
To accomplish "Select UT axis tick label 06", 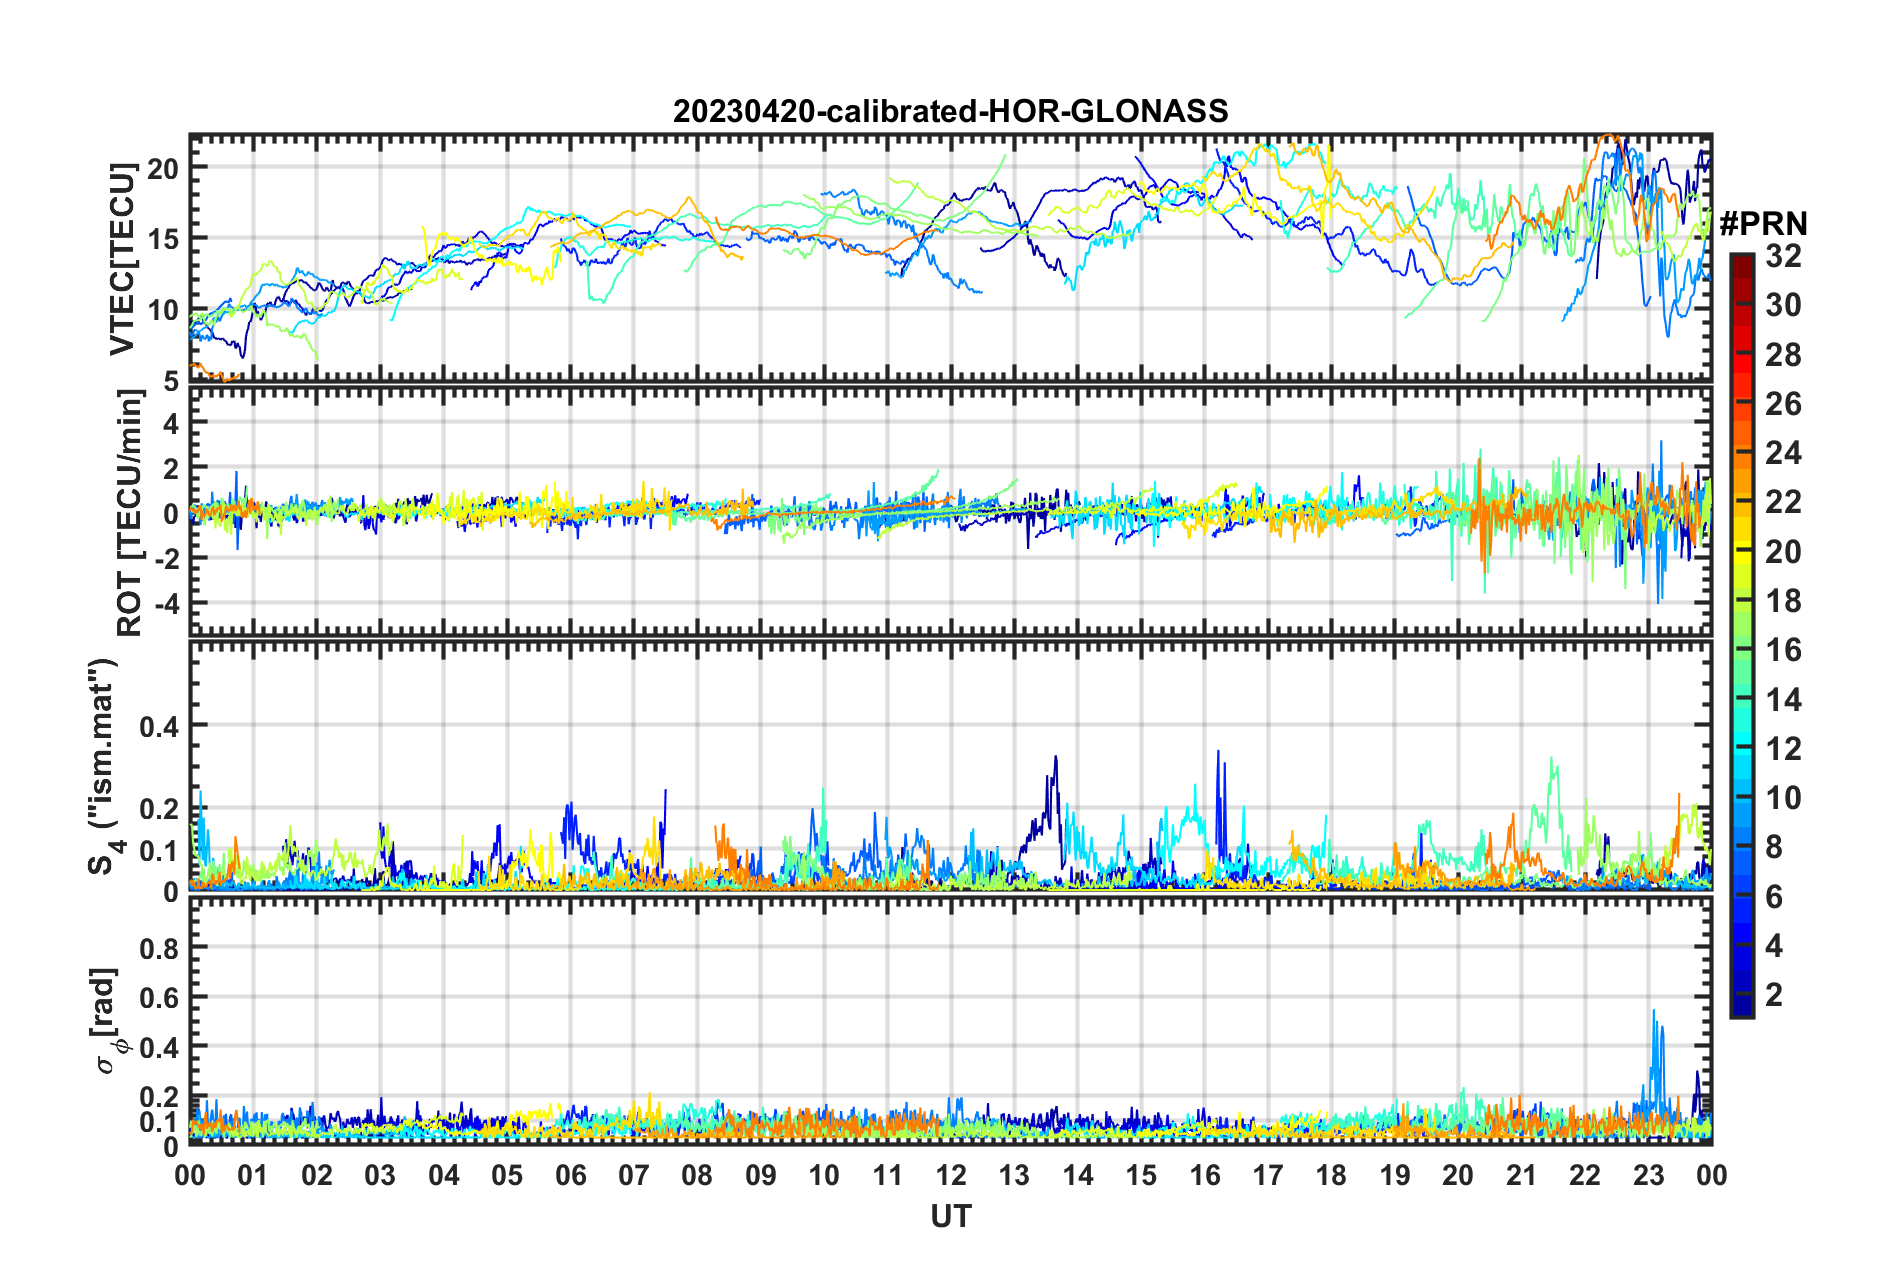I will click(x=571, y=1175).
